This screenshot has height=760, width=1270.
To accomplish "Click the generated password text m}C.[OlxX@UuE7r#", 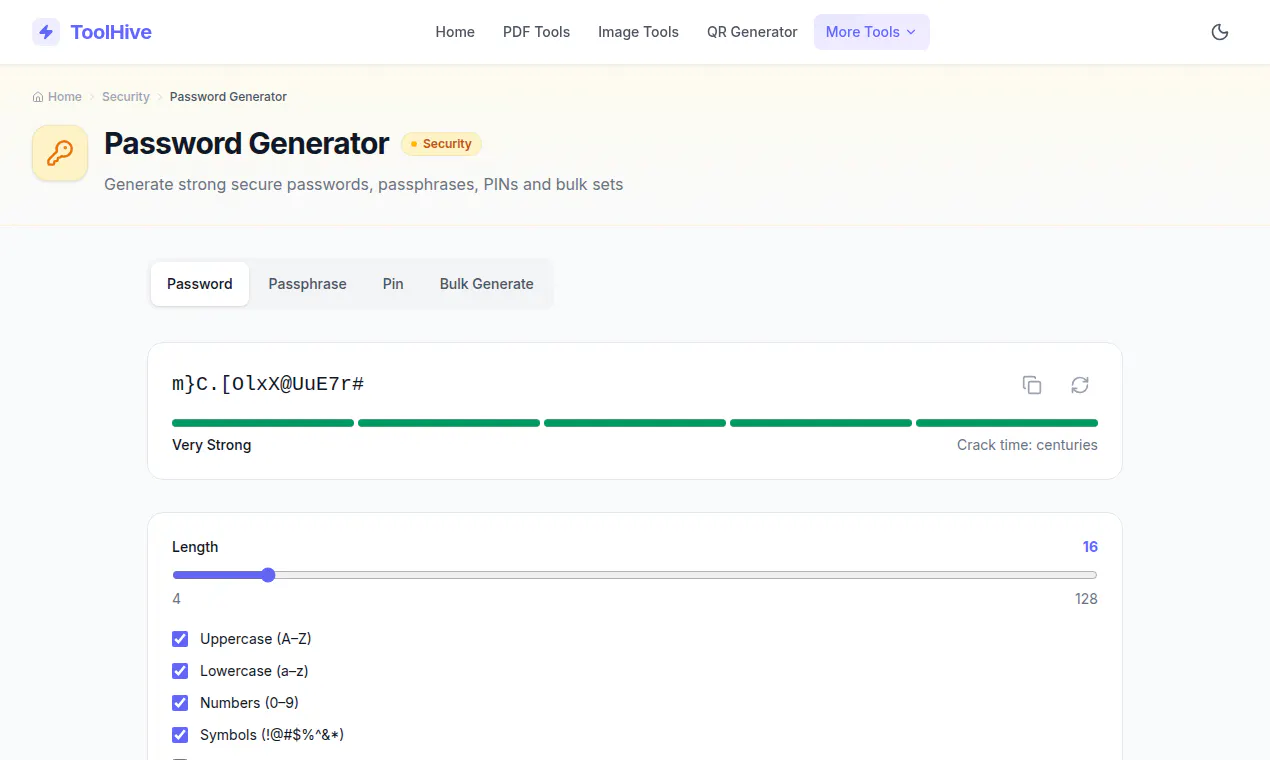I will click(268, 384).
